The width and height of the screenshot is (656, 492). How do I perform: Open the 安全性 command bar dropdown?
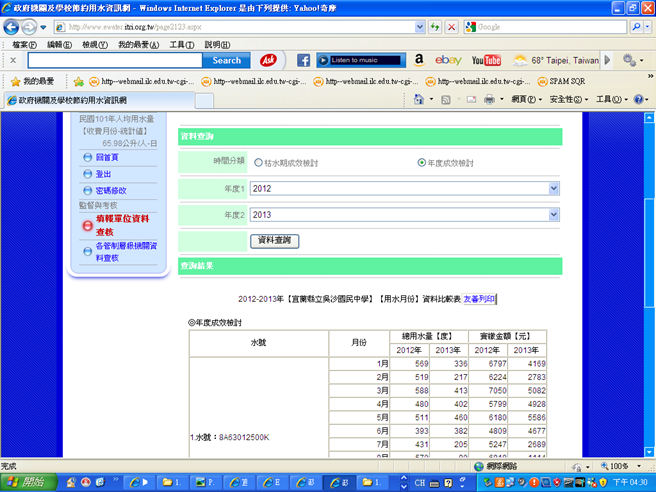point(566,100)
